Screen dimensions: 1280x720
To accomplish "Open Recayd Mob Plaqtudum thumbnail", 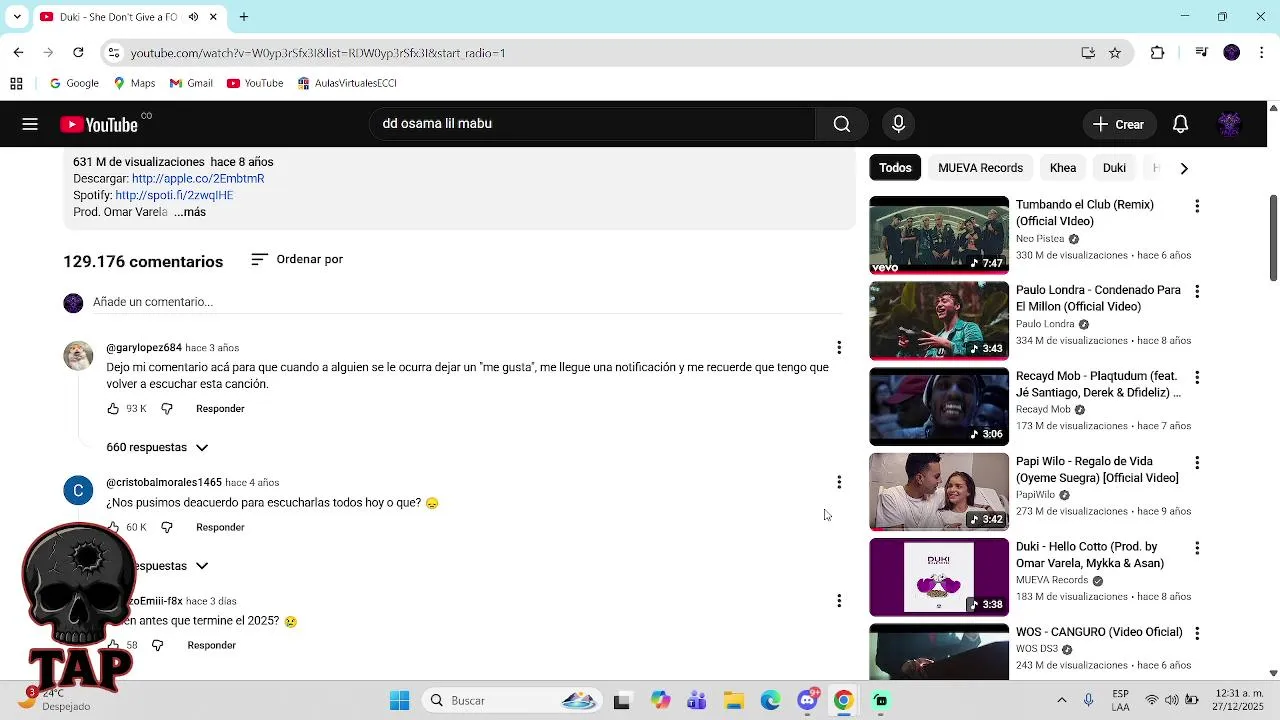I will [939, 406].
